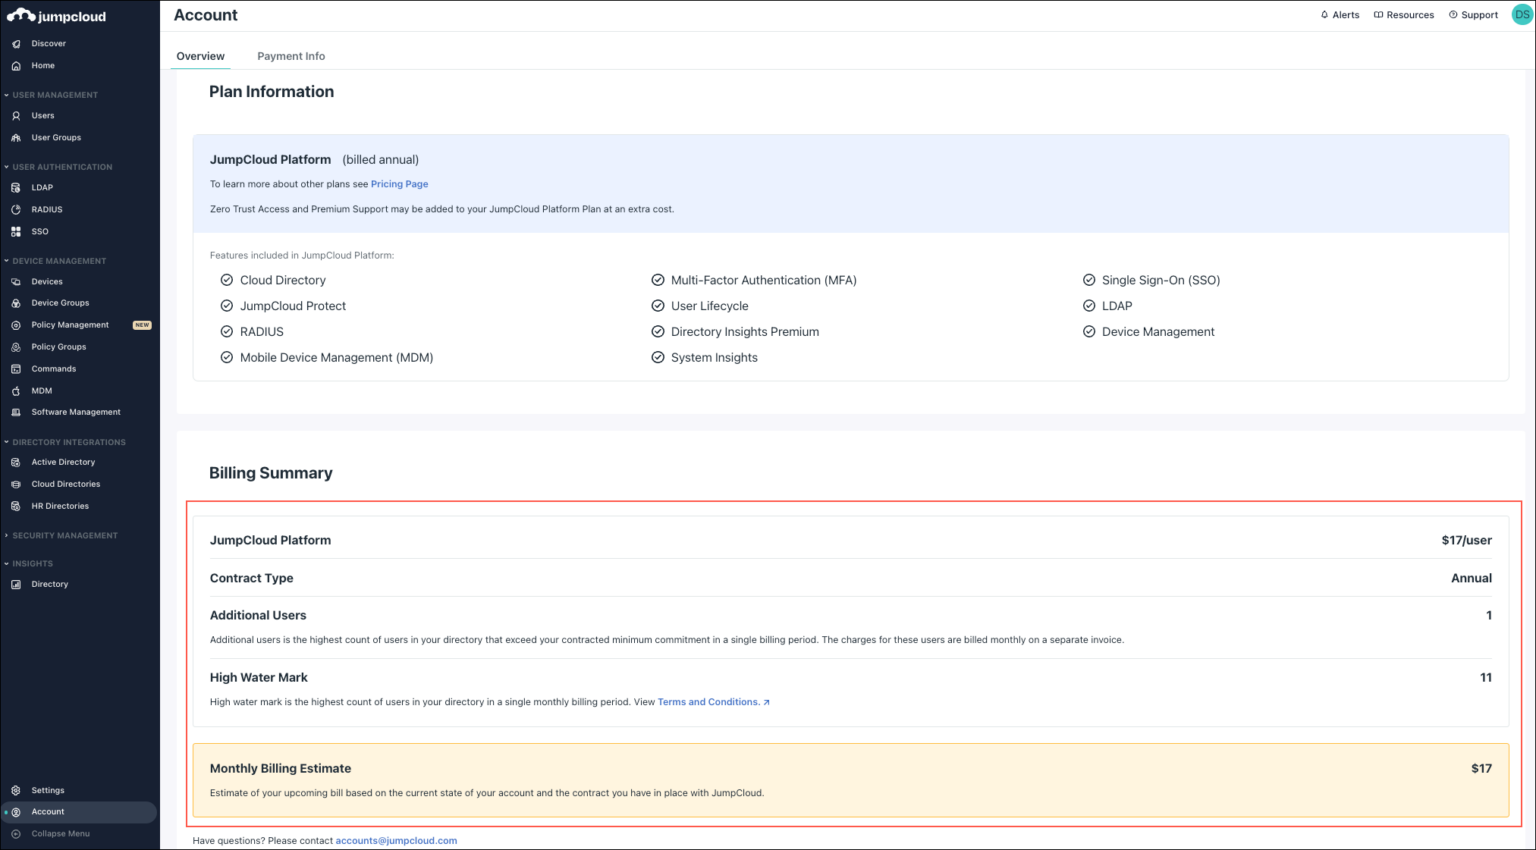Collapse the User Management section

click(x=55, y=94)
